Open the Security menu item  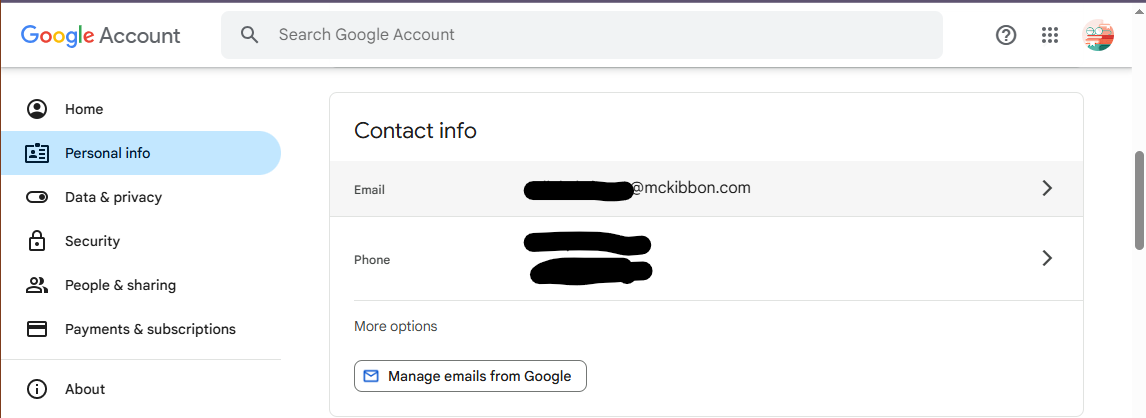(x=92, y=241)
